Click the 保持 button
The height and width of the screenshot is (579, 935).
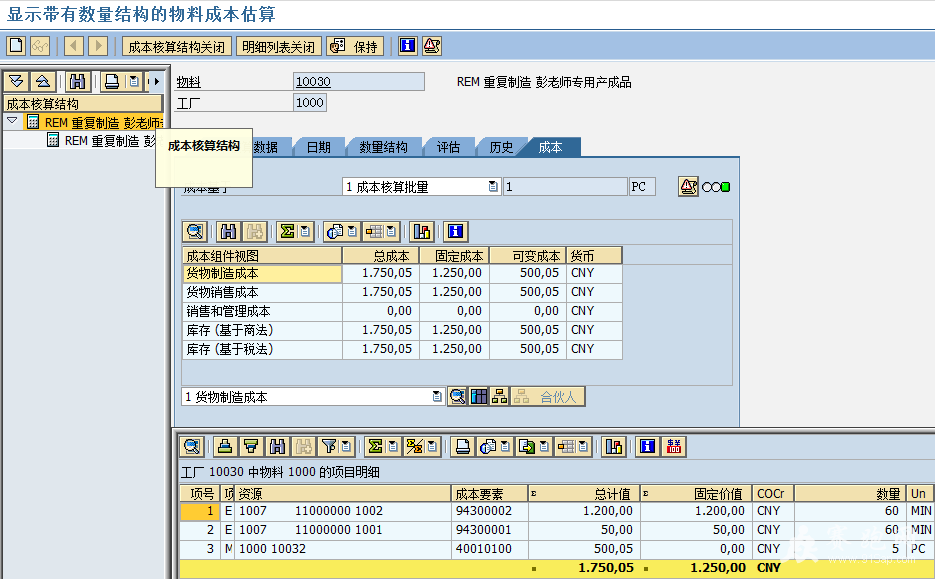pyautogui.click(x=355, y=47)
